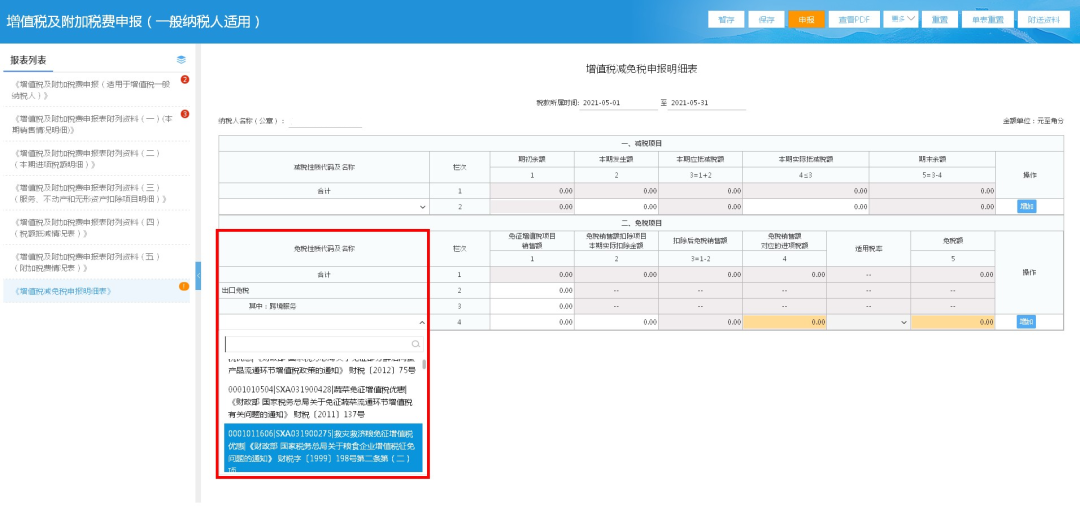Click orange 免税额 cell in row 4

pyautogui.click(x=953, y=321)
